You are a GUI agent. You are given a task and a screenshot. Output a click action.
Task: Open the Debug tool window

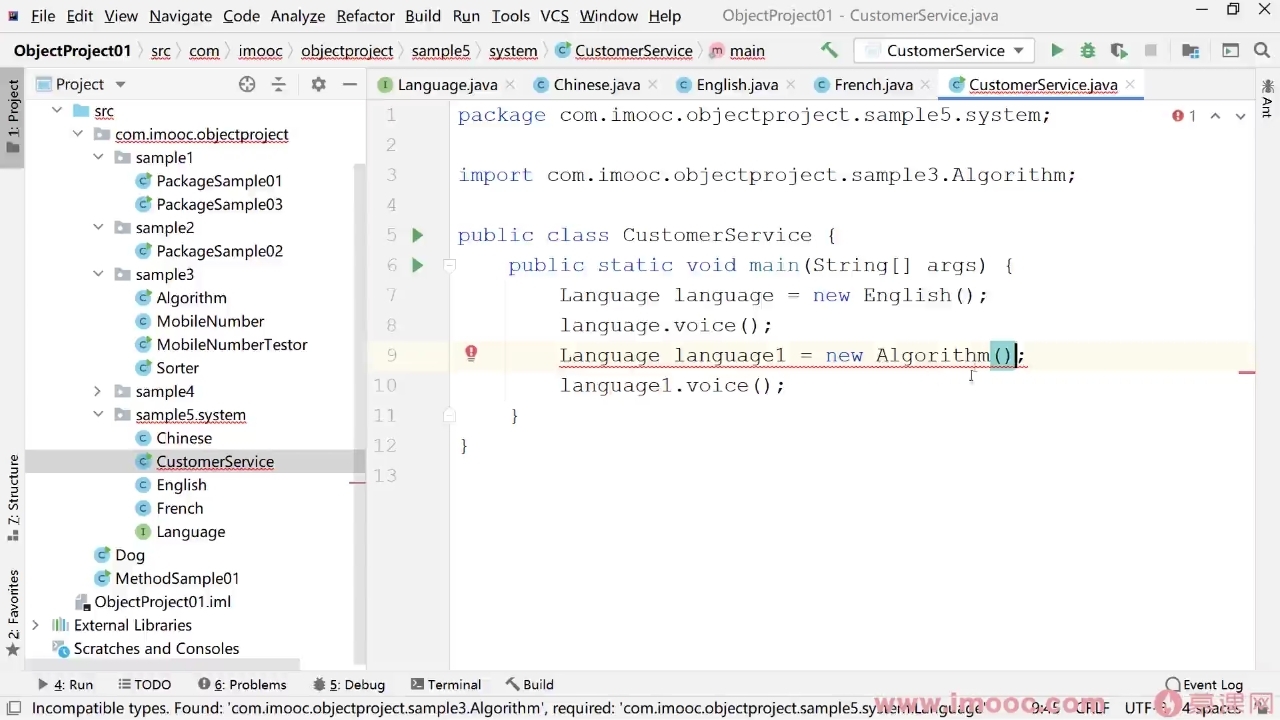[x=349, y=685]
